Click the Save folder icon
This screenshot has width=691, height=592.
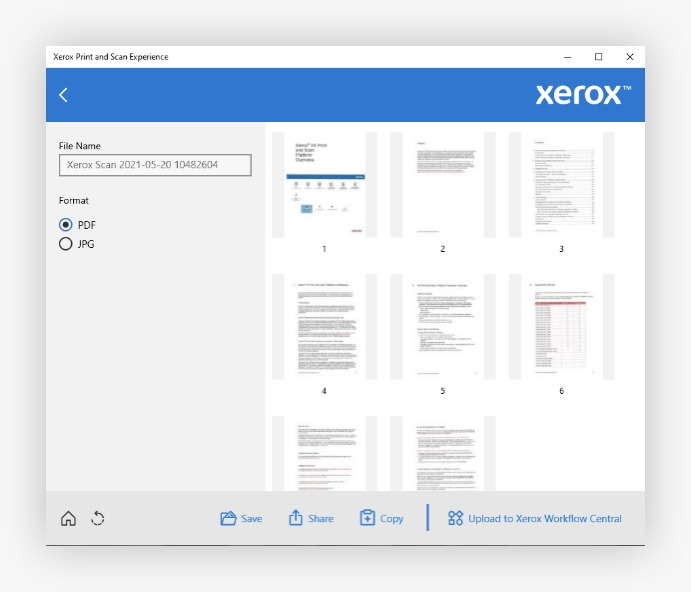pos(228,518)
